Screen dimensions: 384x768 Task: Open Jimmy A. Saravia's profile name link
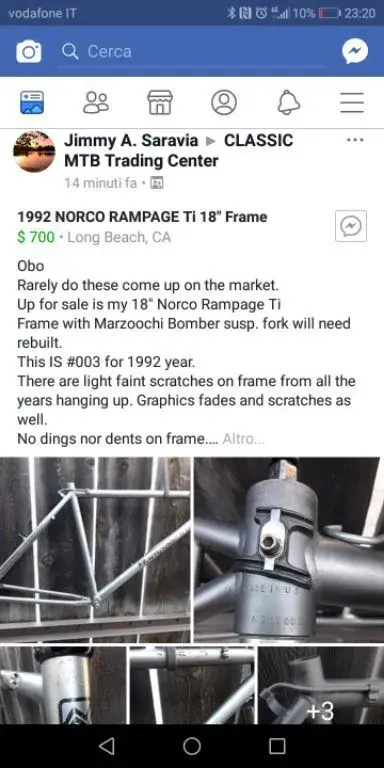(131, 141)
